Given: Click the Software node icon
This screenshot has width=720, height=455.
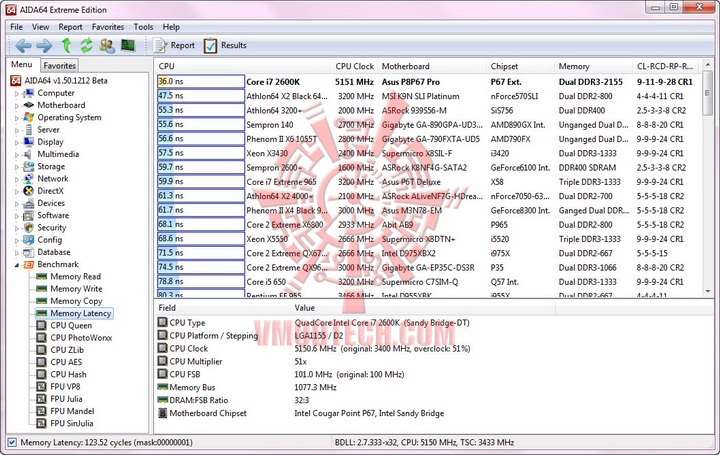Looking at the screenshot, I should [x=29, y=215].
